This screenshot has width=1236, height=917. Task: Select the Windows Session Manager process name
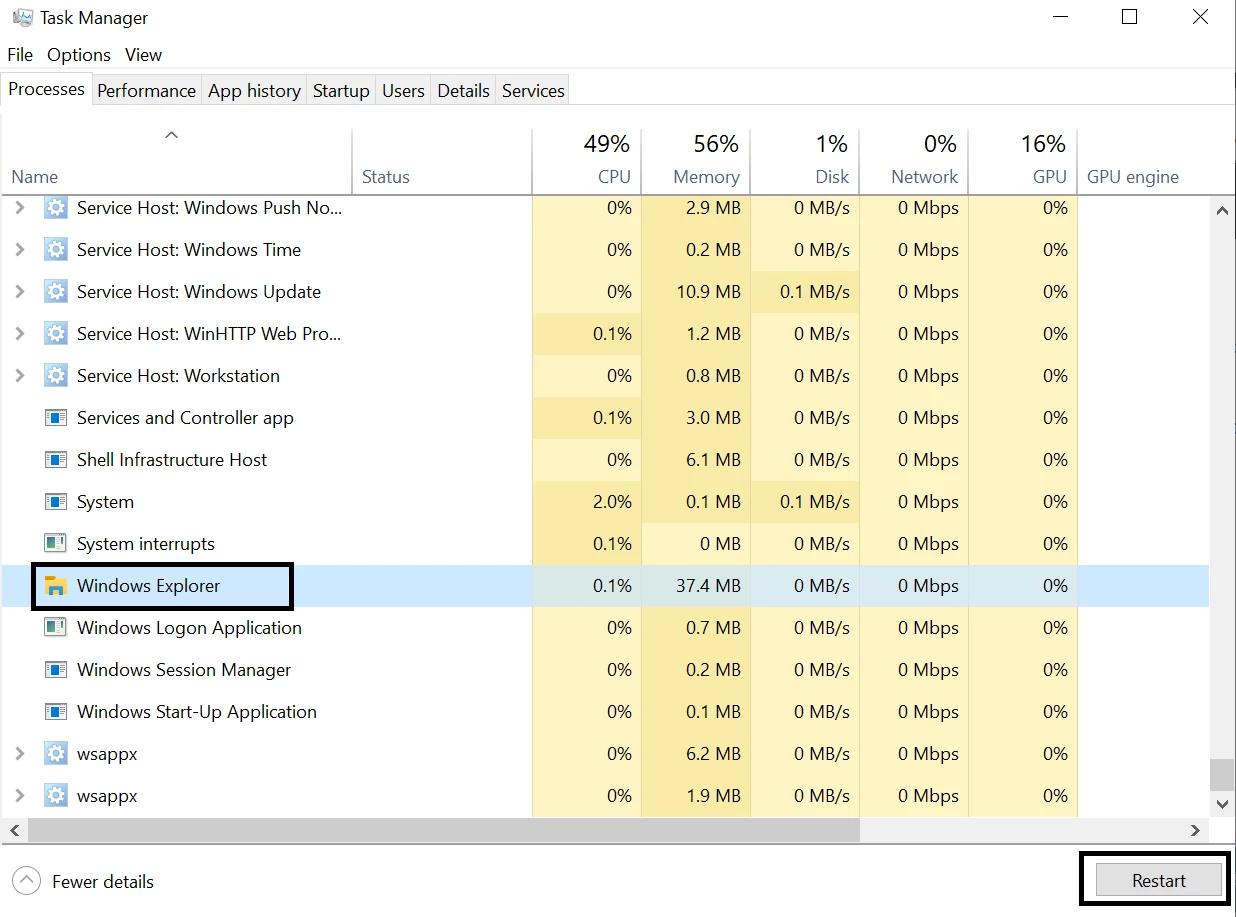point(184,670)
